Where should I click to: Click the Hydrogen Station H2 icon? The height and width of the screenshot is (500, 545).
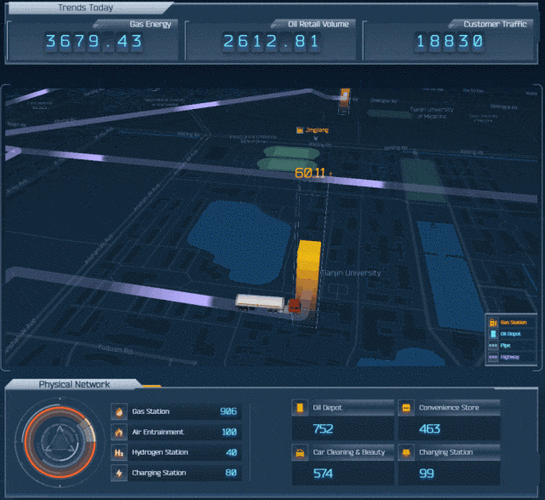(x=119, y=453)
